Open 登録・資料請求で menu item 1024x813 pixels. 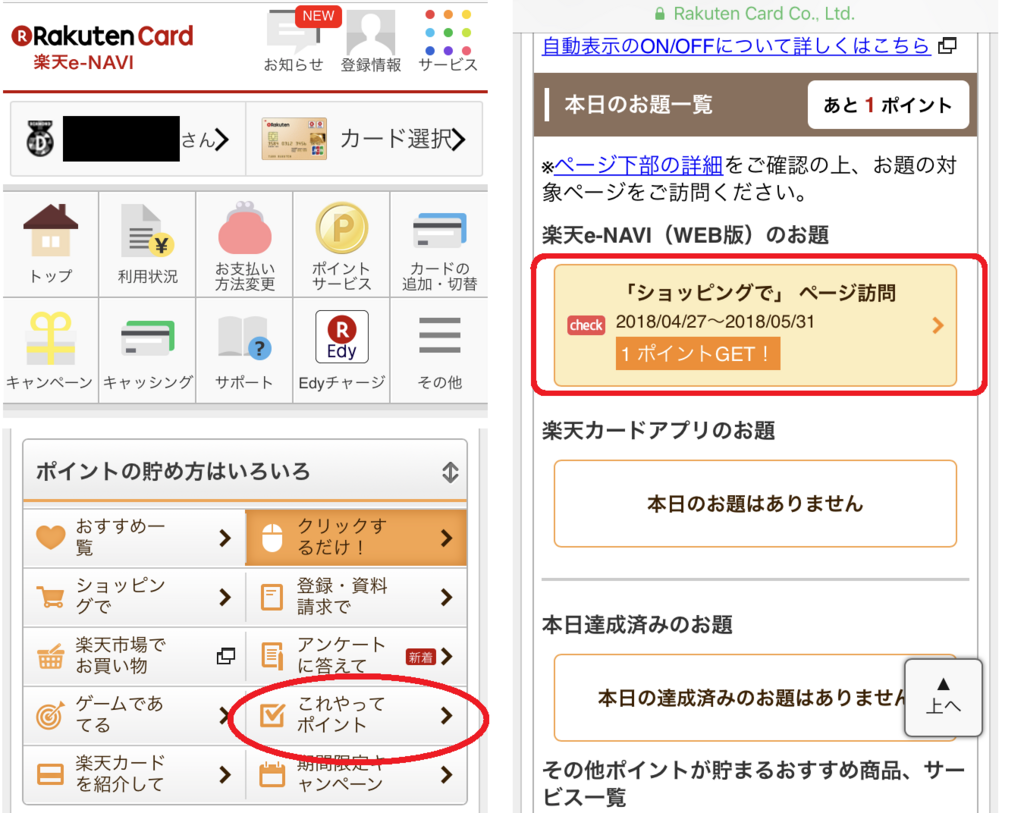coord(356,596)
